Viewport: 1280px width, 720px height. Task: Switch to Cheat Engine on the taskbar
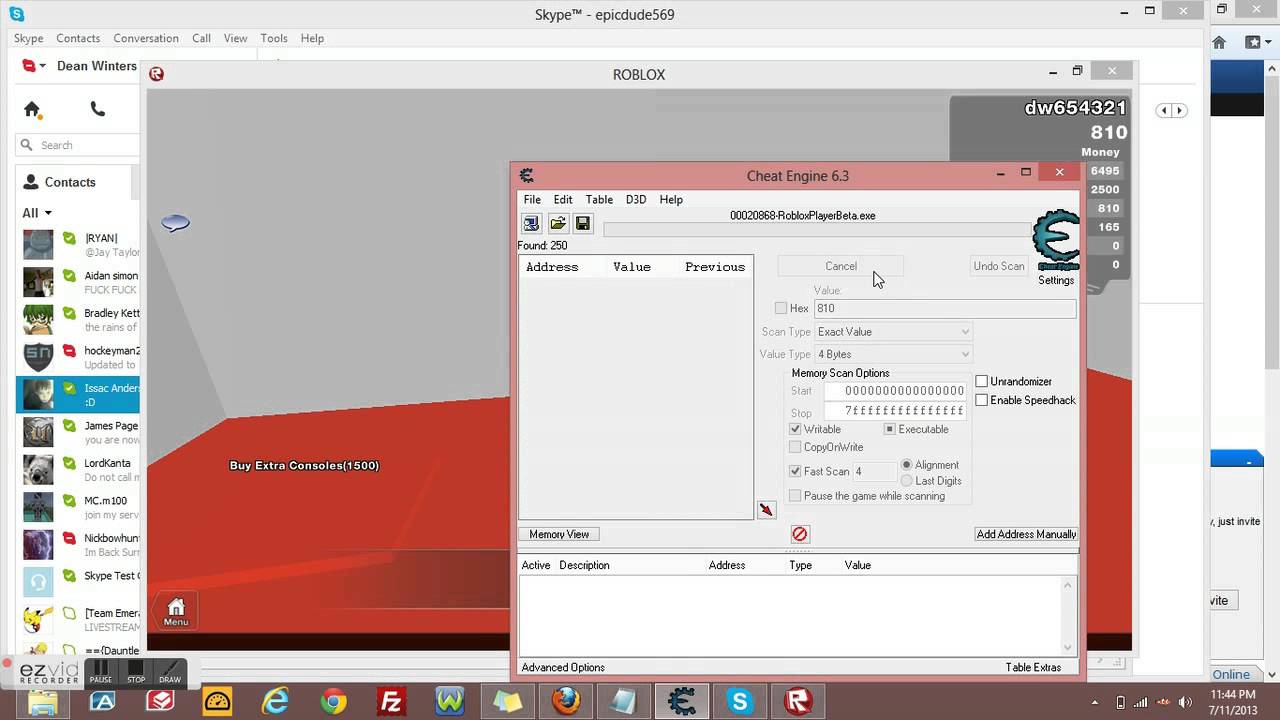click(x=682, y=702)
